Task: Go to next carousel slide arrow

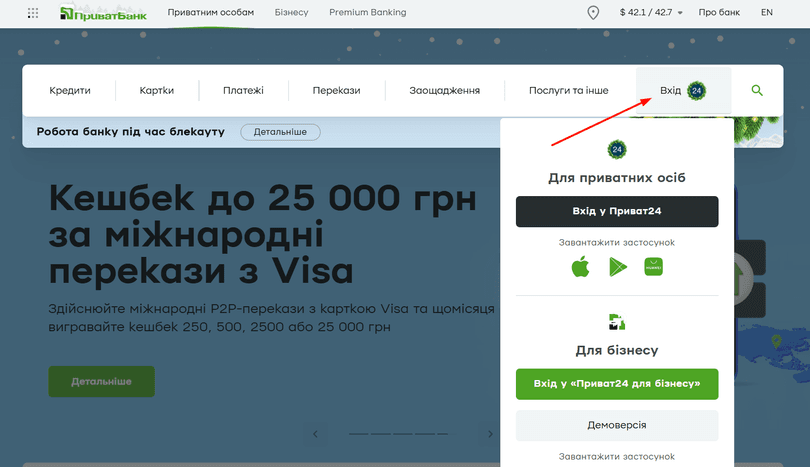Action: pyautogui.click(x=490, y=434)
